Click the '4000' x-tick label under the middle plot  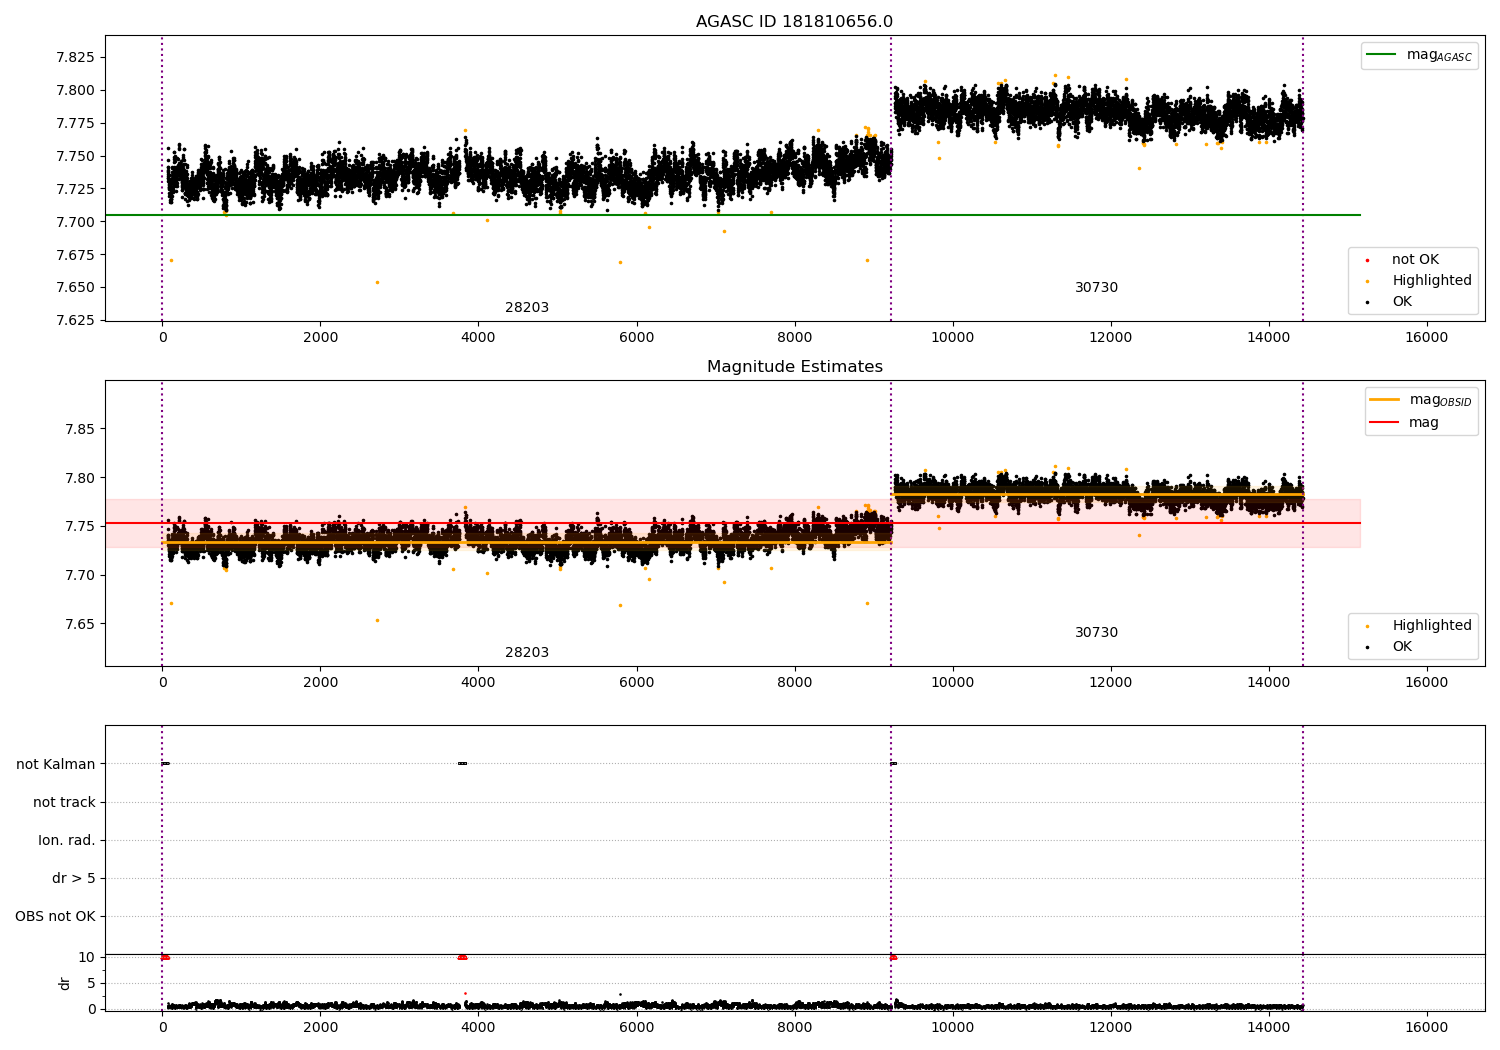tap(478, 683)
